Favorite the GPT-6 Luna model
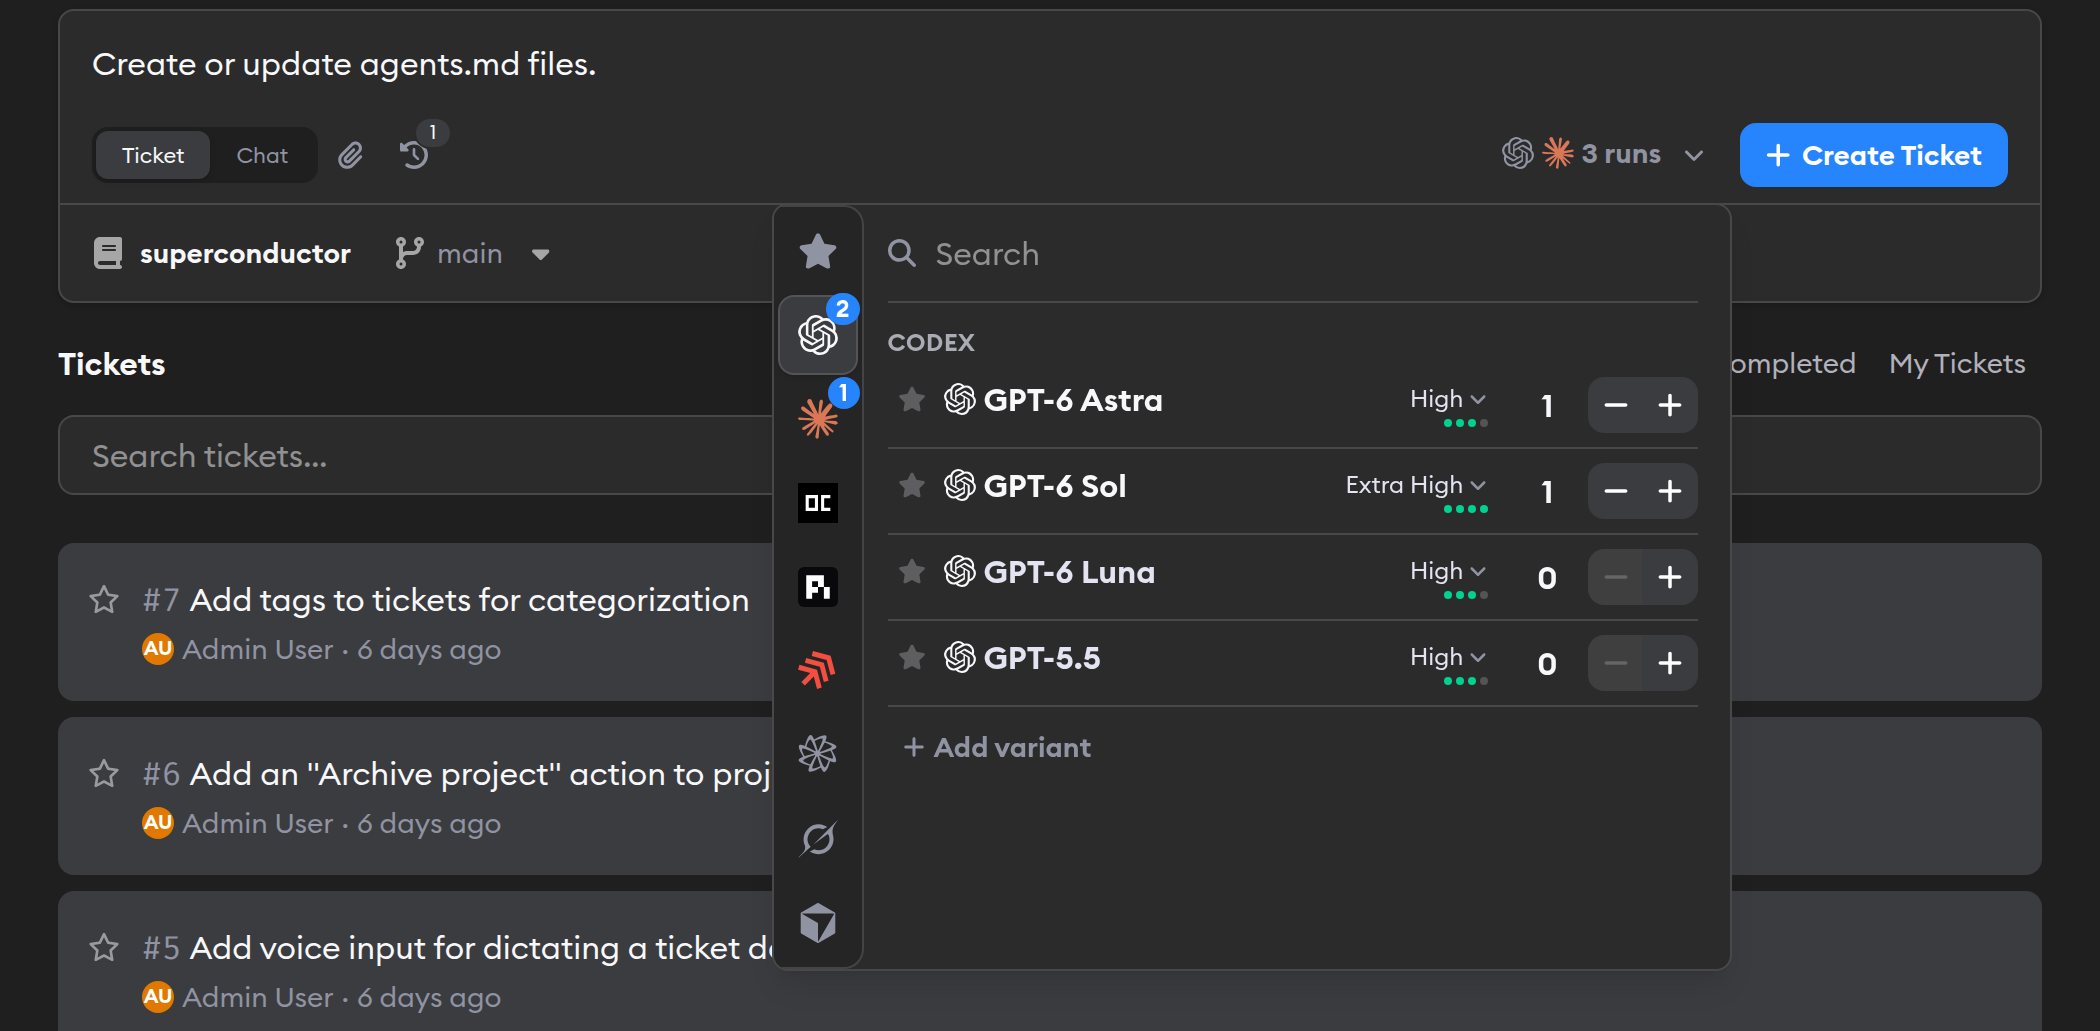Viewport: 2100px width, 1031px height. [912, 572]
